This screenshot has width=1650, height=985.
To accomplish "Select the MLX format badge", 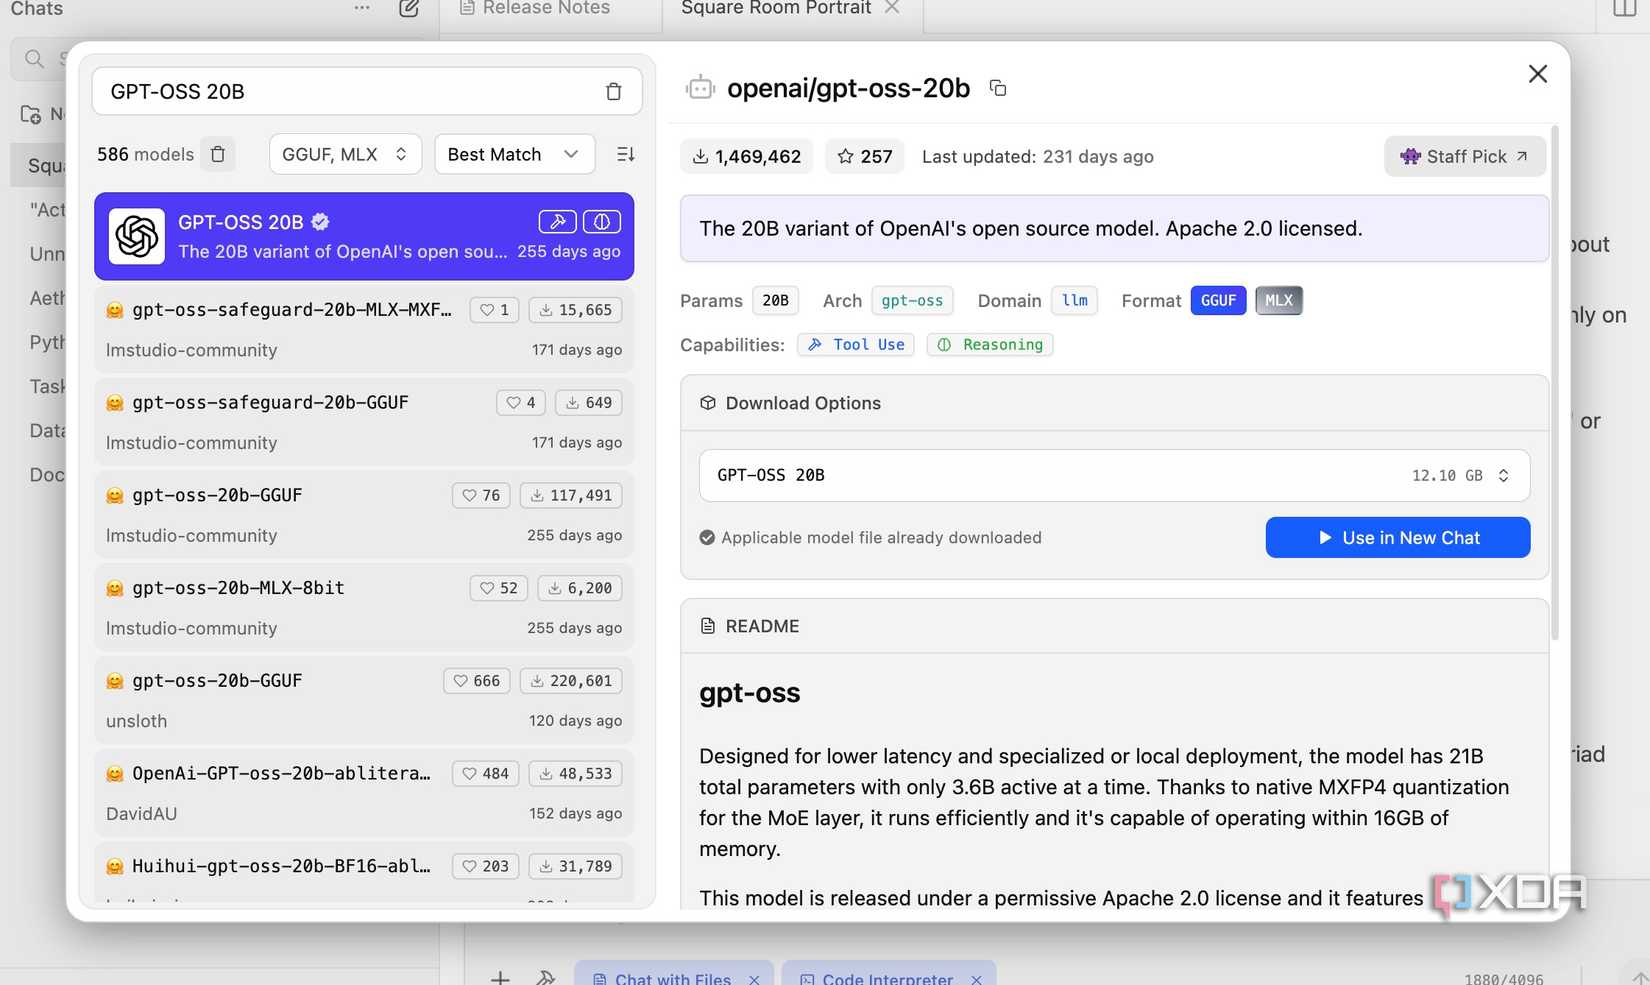I will 1279,300.
